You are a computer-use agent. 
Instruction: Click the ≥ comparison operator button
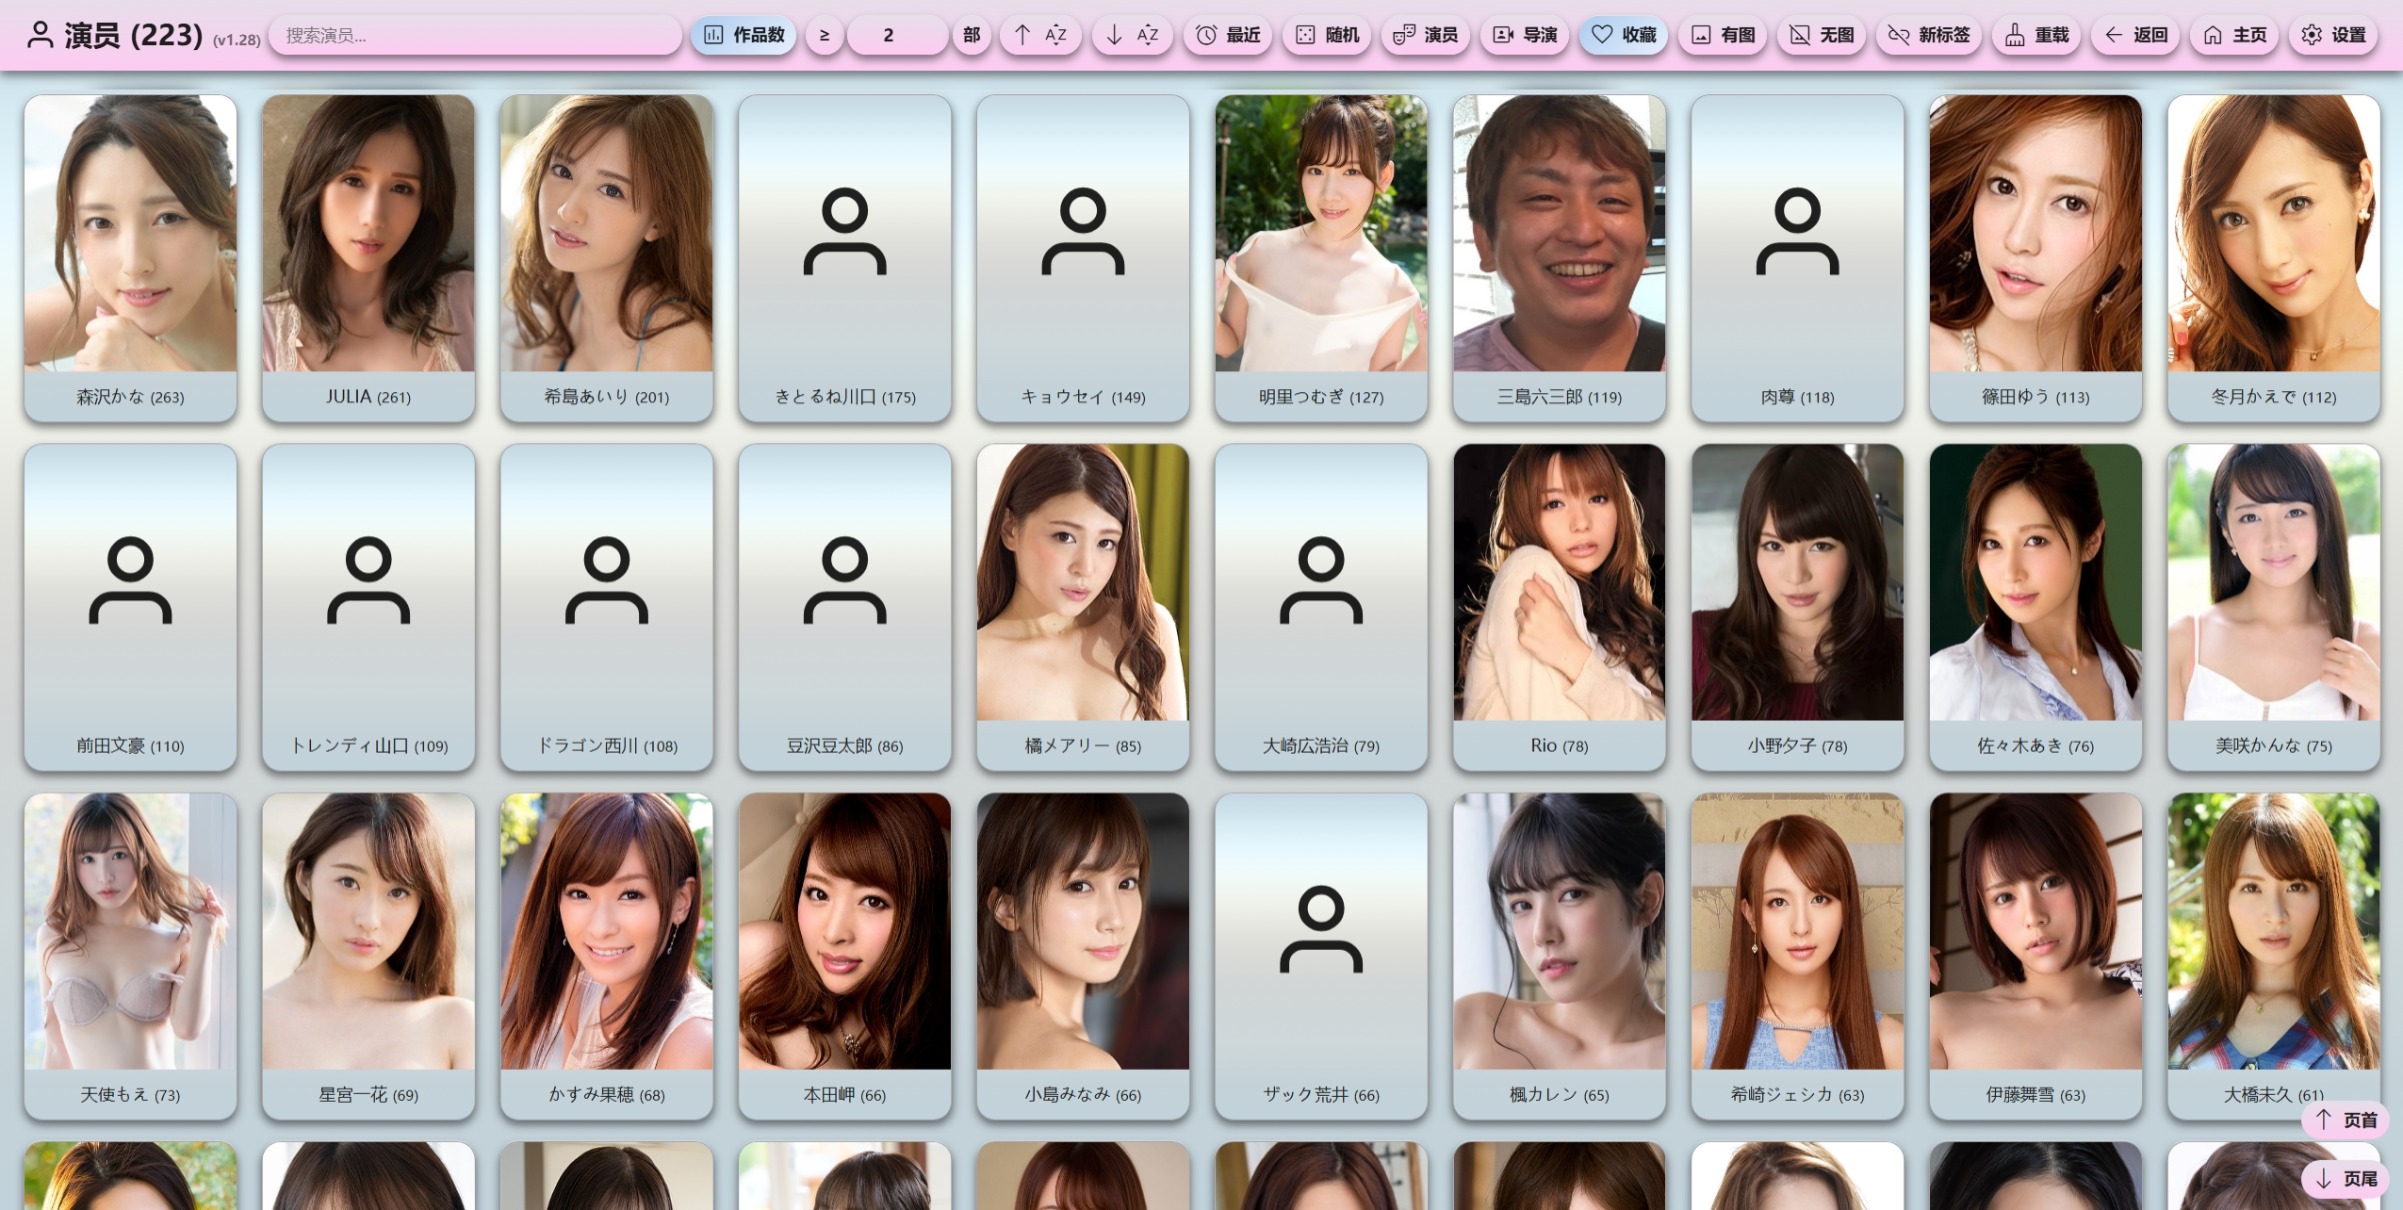pos(824,35)
